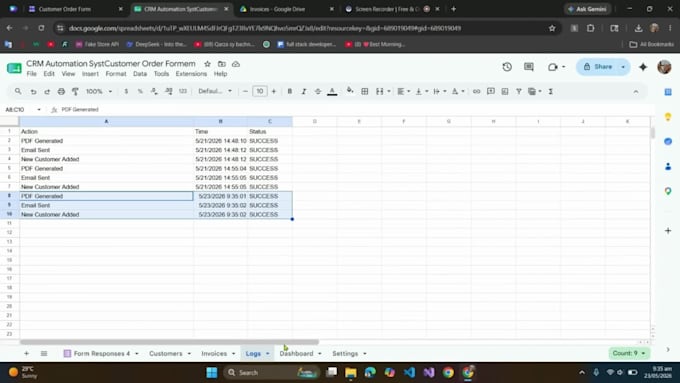
Task: Click the Ask Gemini button
Action: coord(588,9)
